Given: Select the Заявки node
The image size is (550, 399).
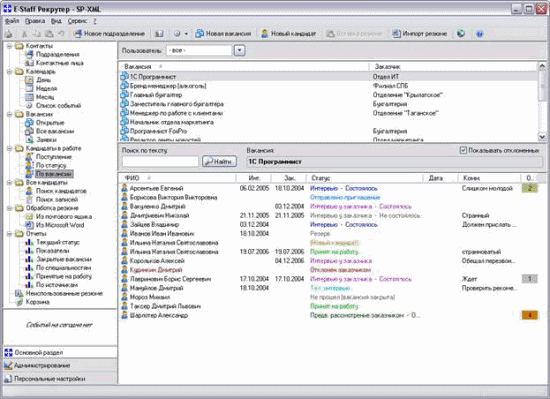Looking at the screenshot, I should [46, 140].
